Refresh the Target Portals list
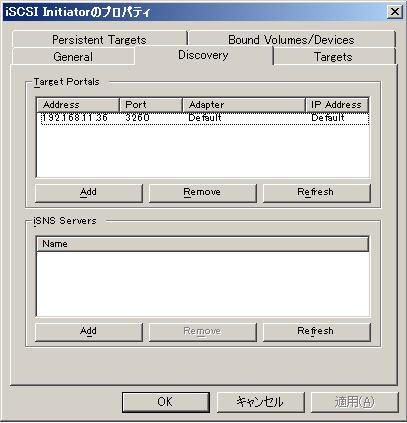This screenshot has height=423, width=407. pos(317,192)
